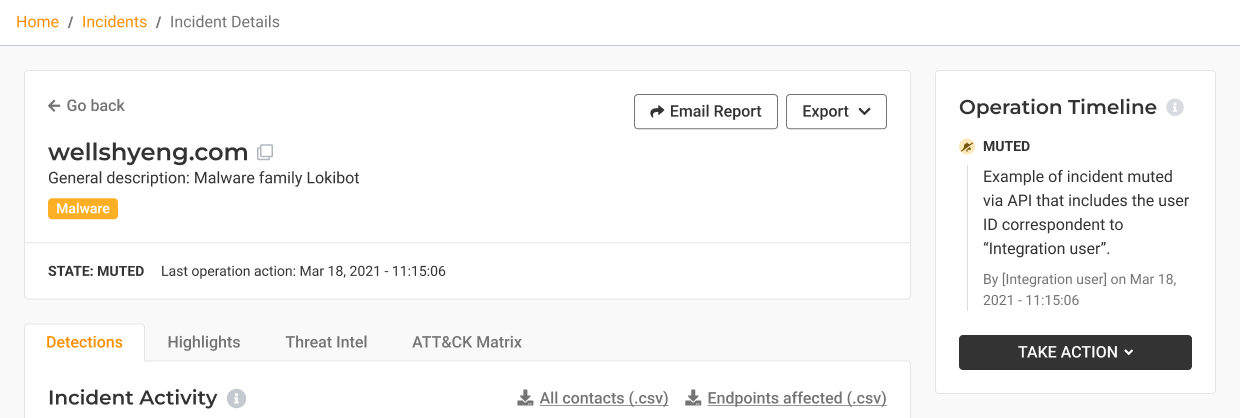Viewport: 1240px width, 418px height.
Task: Click the Malware tag badge
Action: point(83,208)
